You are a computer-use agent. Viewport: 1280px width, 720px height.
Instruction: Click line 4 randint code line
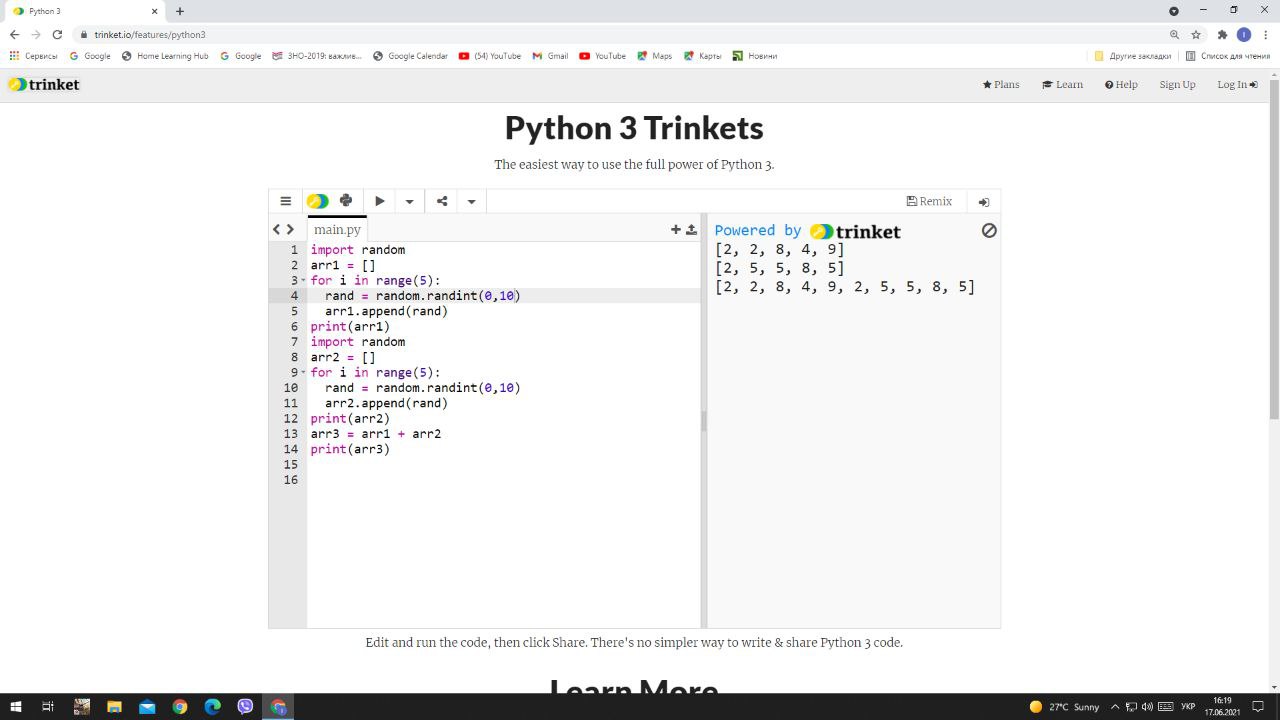[422, 296]
